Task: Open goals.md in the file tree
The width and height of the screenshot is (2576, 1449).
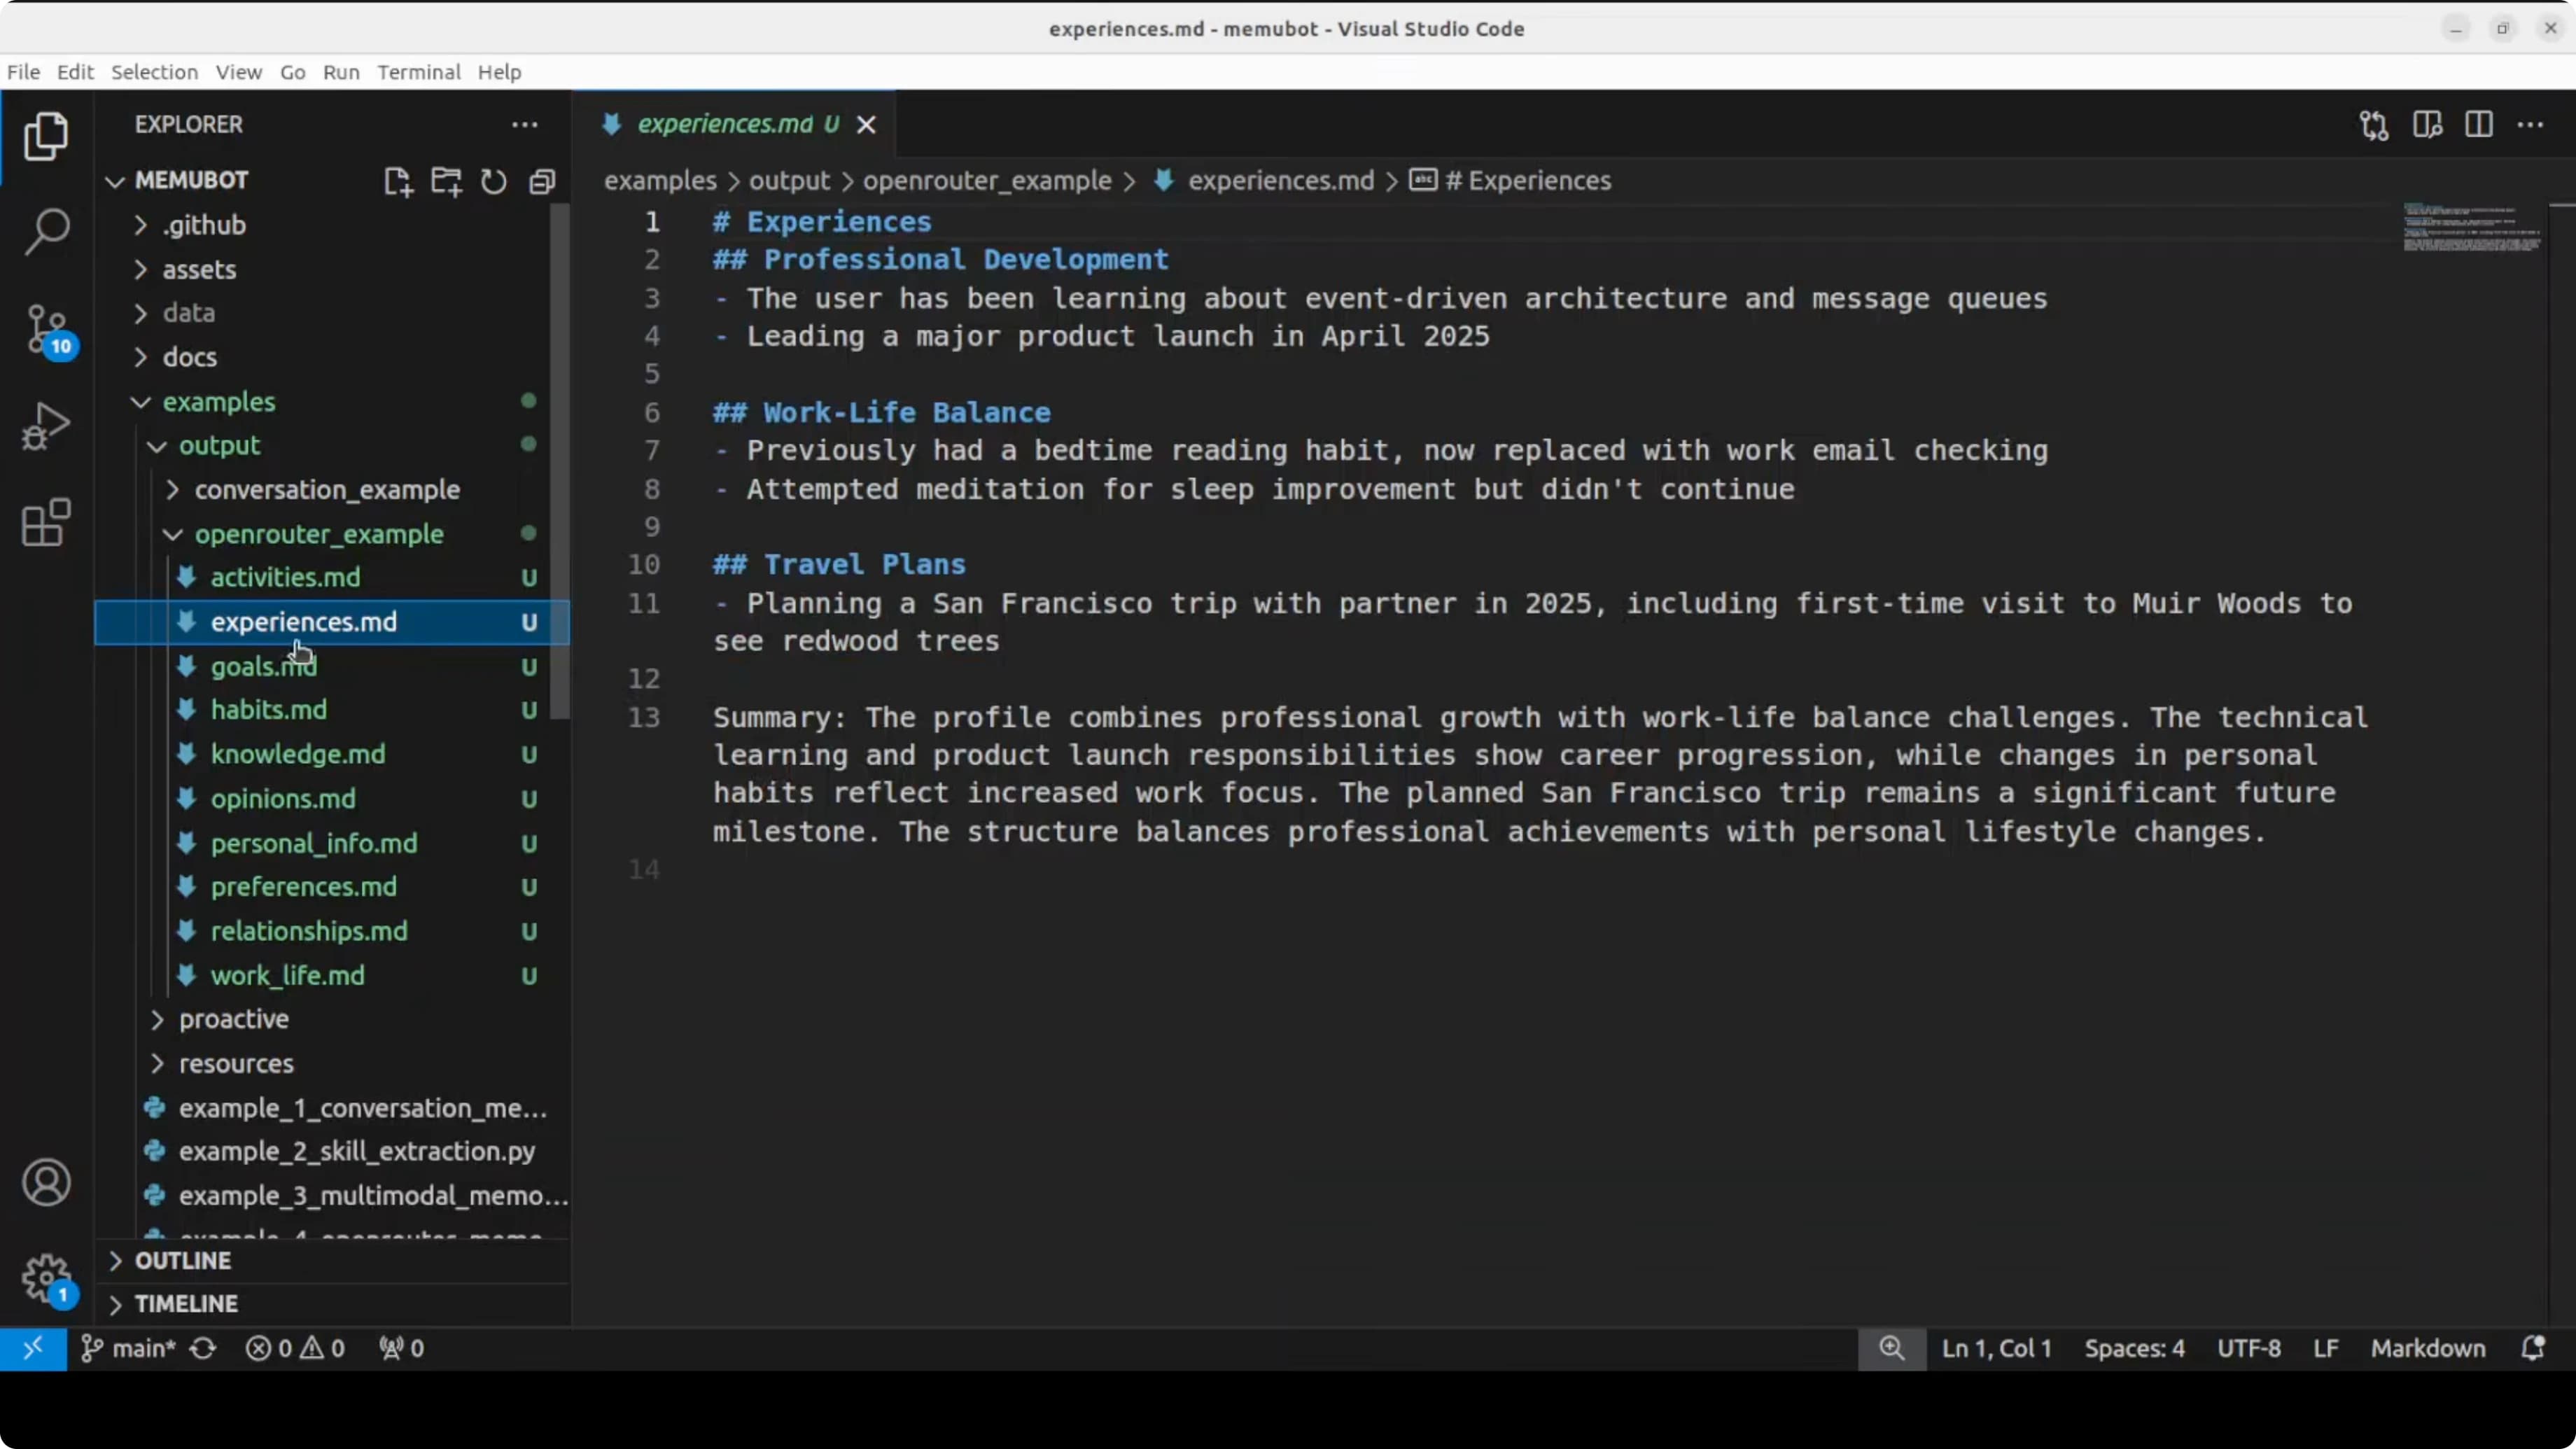Action: point(263,666)
